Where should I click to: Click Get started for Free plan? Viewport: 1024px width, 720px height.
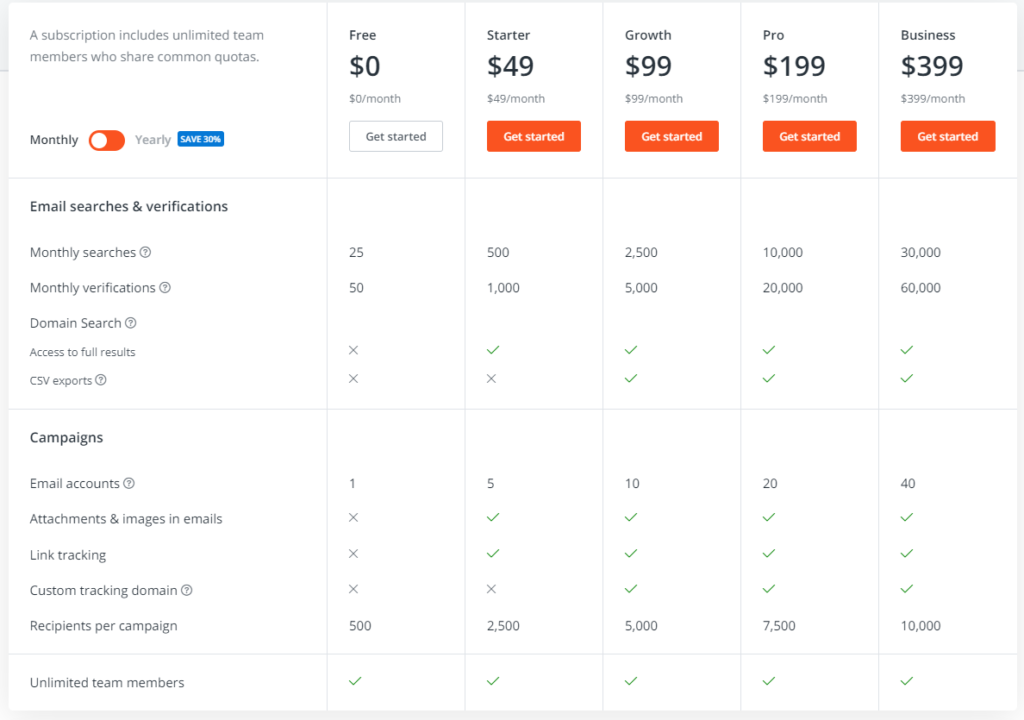pos(396,136)
